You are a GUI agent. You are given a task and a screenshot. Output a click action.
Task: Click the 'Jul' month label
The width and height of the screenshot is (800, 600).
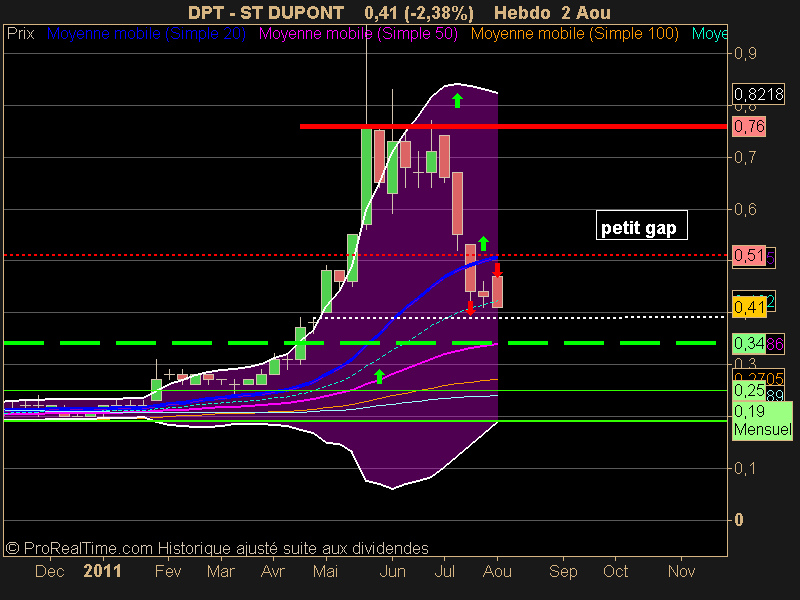pos(444,571)
